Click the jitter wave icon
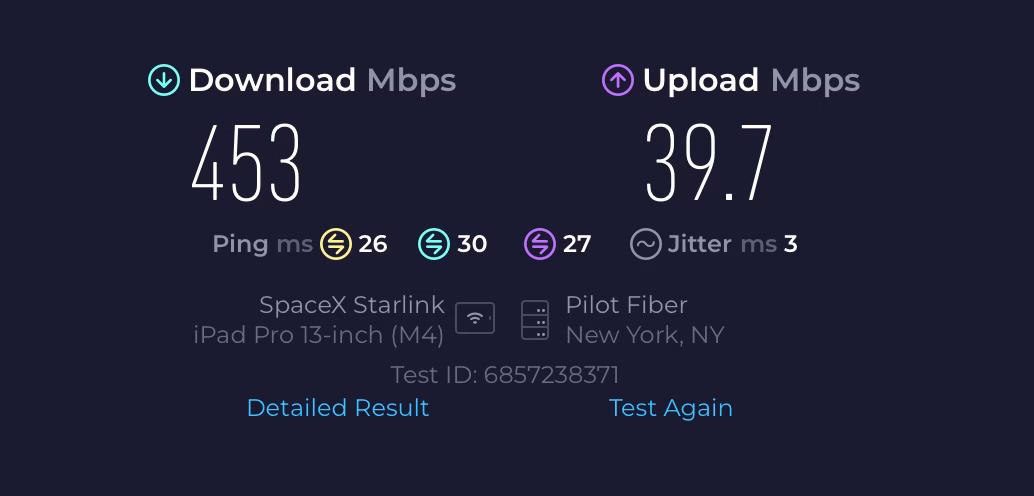 [x=645, y=244]
